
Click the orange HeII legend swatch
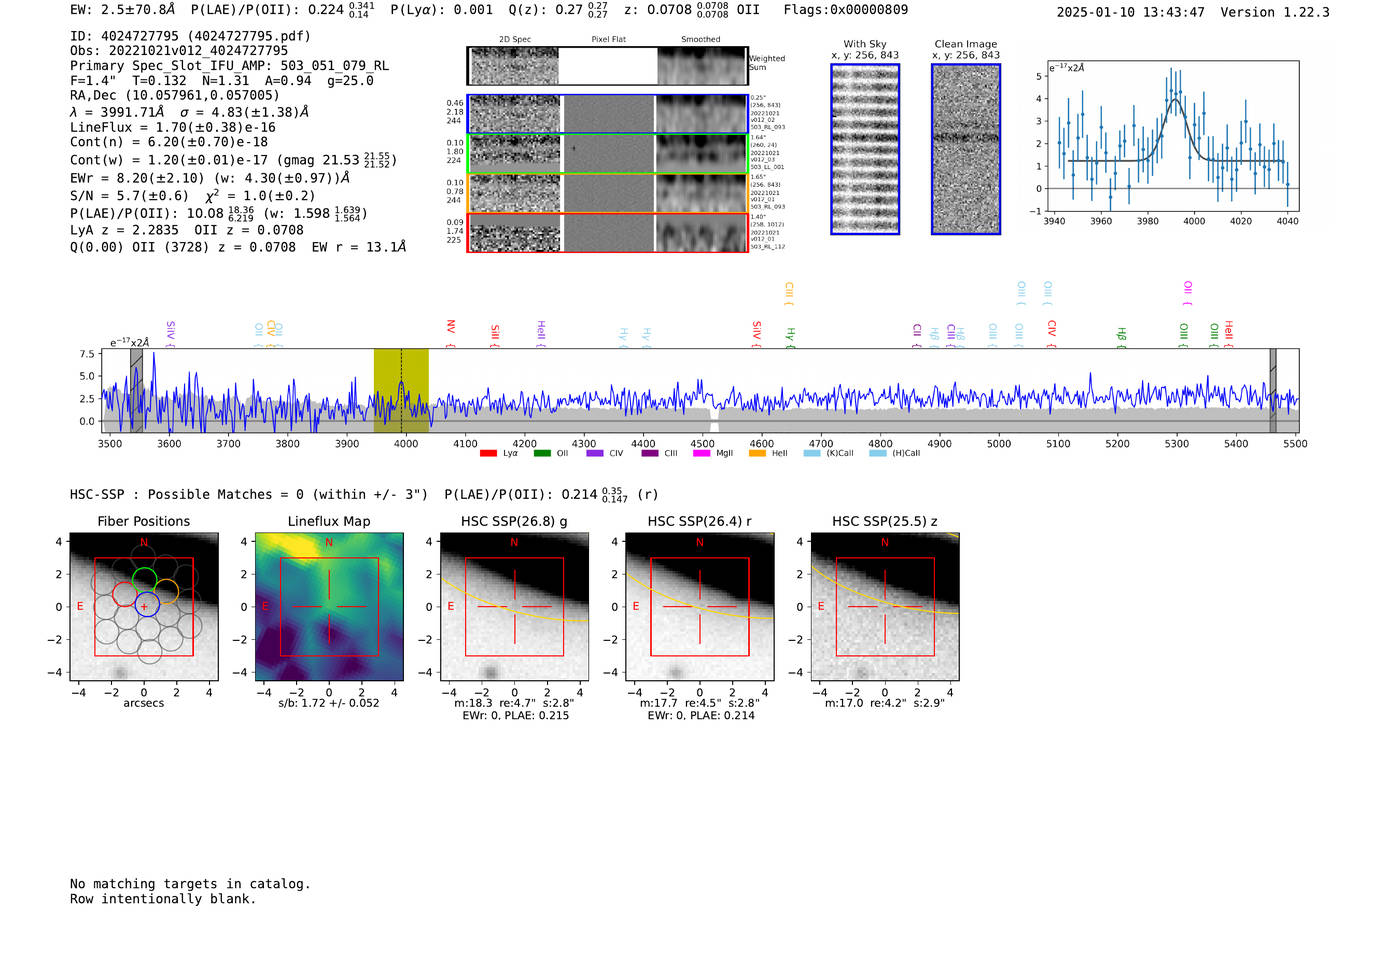click(757, 454)
